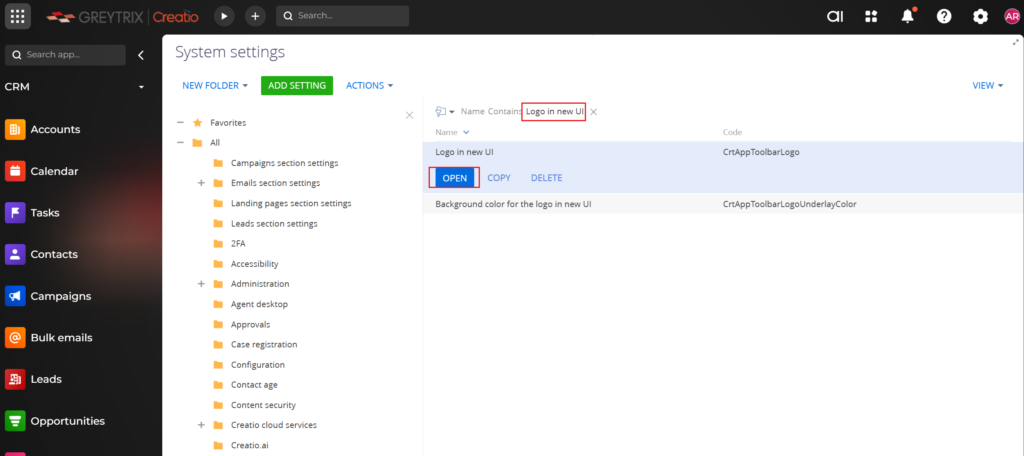Open the Actions menu
This screenshot has height=456, width=1024.
(x=369, y=86)
